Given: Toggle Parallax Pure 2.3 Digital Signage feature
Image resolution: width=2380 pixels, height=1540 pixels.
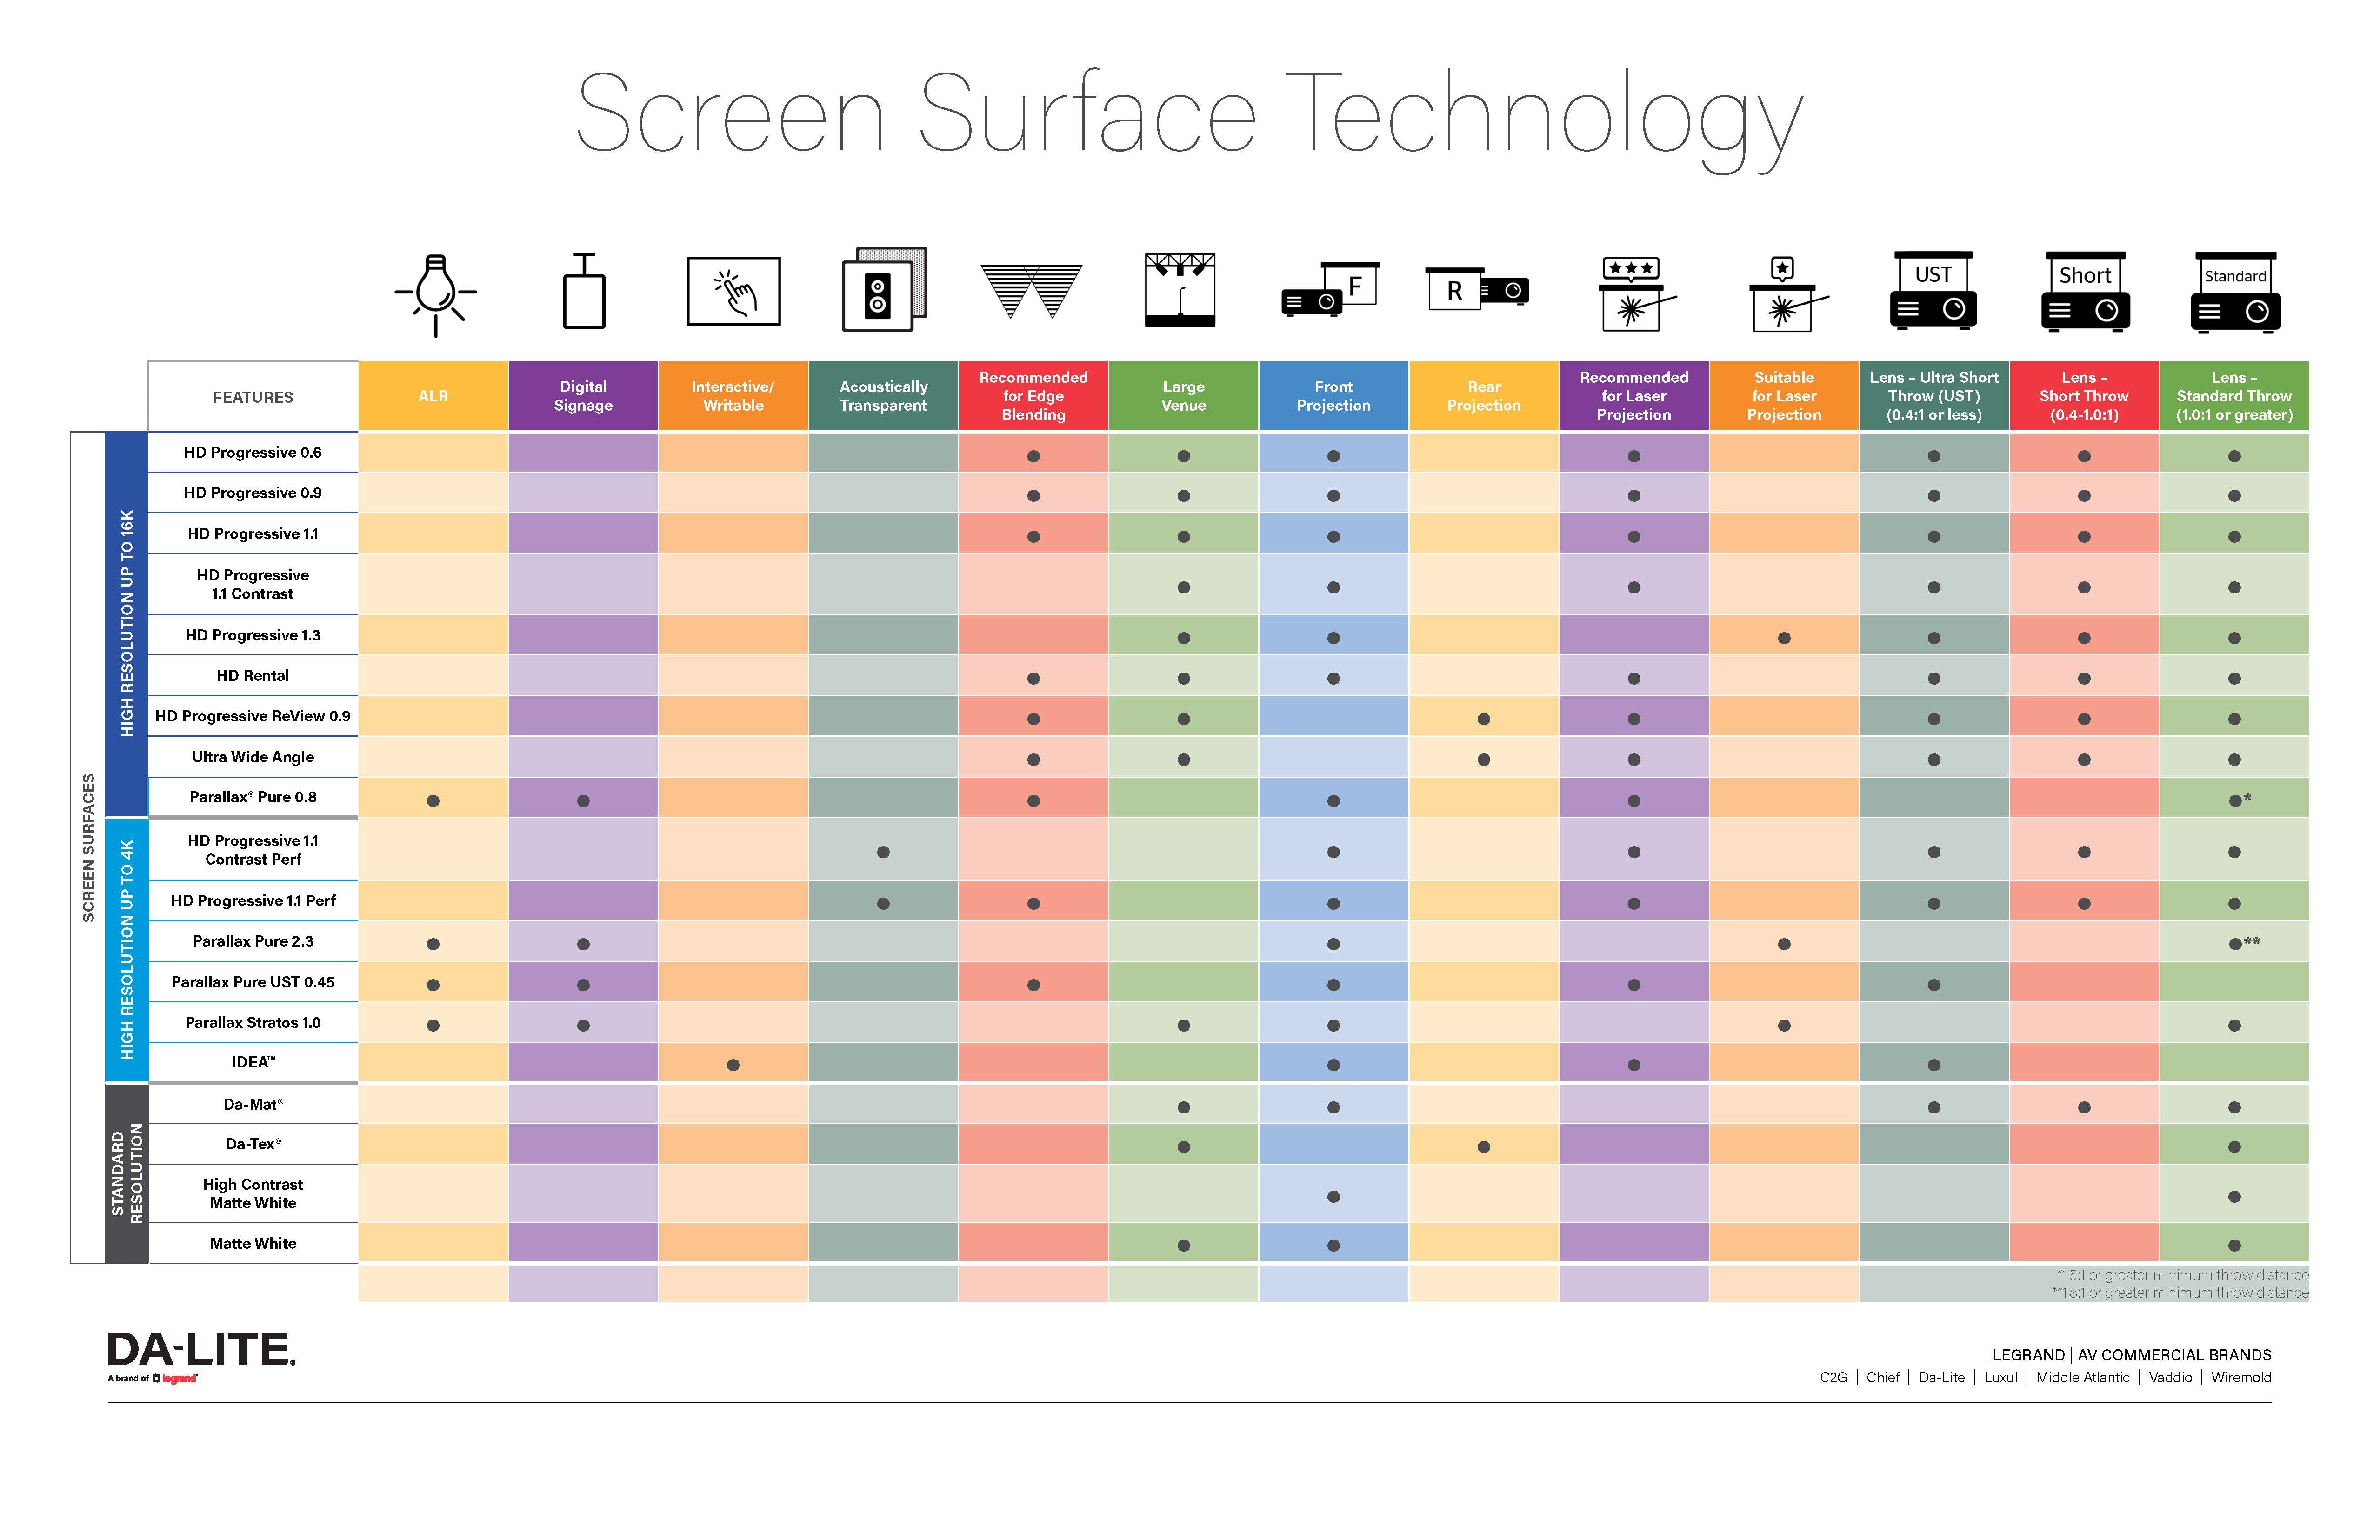Looking at the screenshot, I should pos(587,943).
